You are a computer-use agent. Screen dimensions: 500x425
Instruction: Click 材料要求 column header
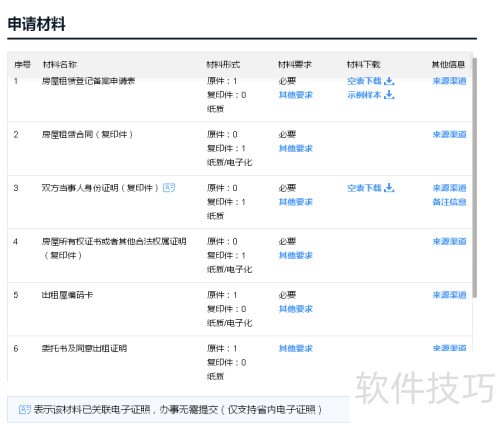point(295,64)
